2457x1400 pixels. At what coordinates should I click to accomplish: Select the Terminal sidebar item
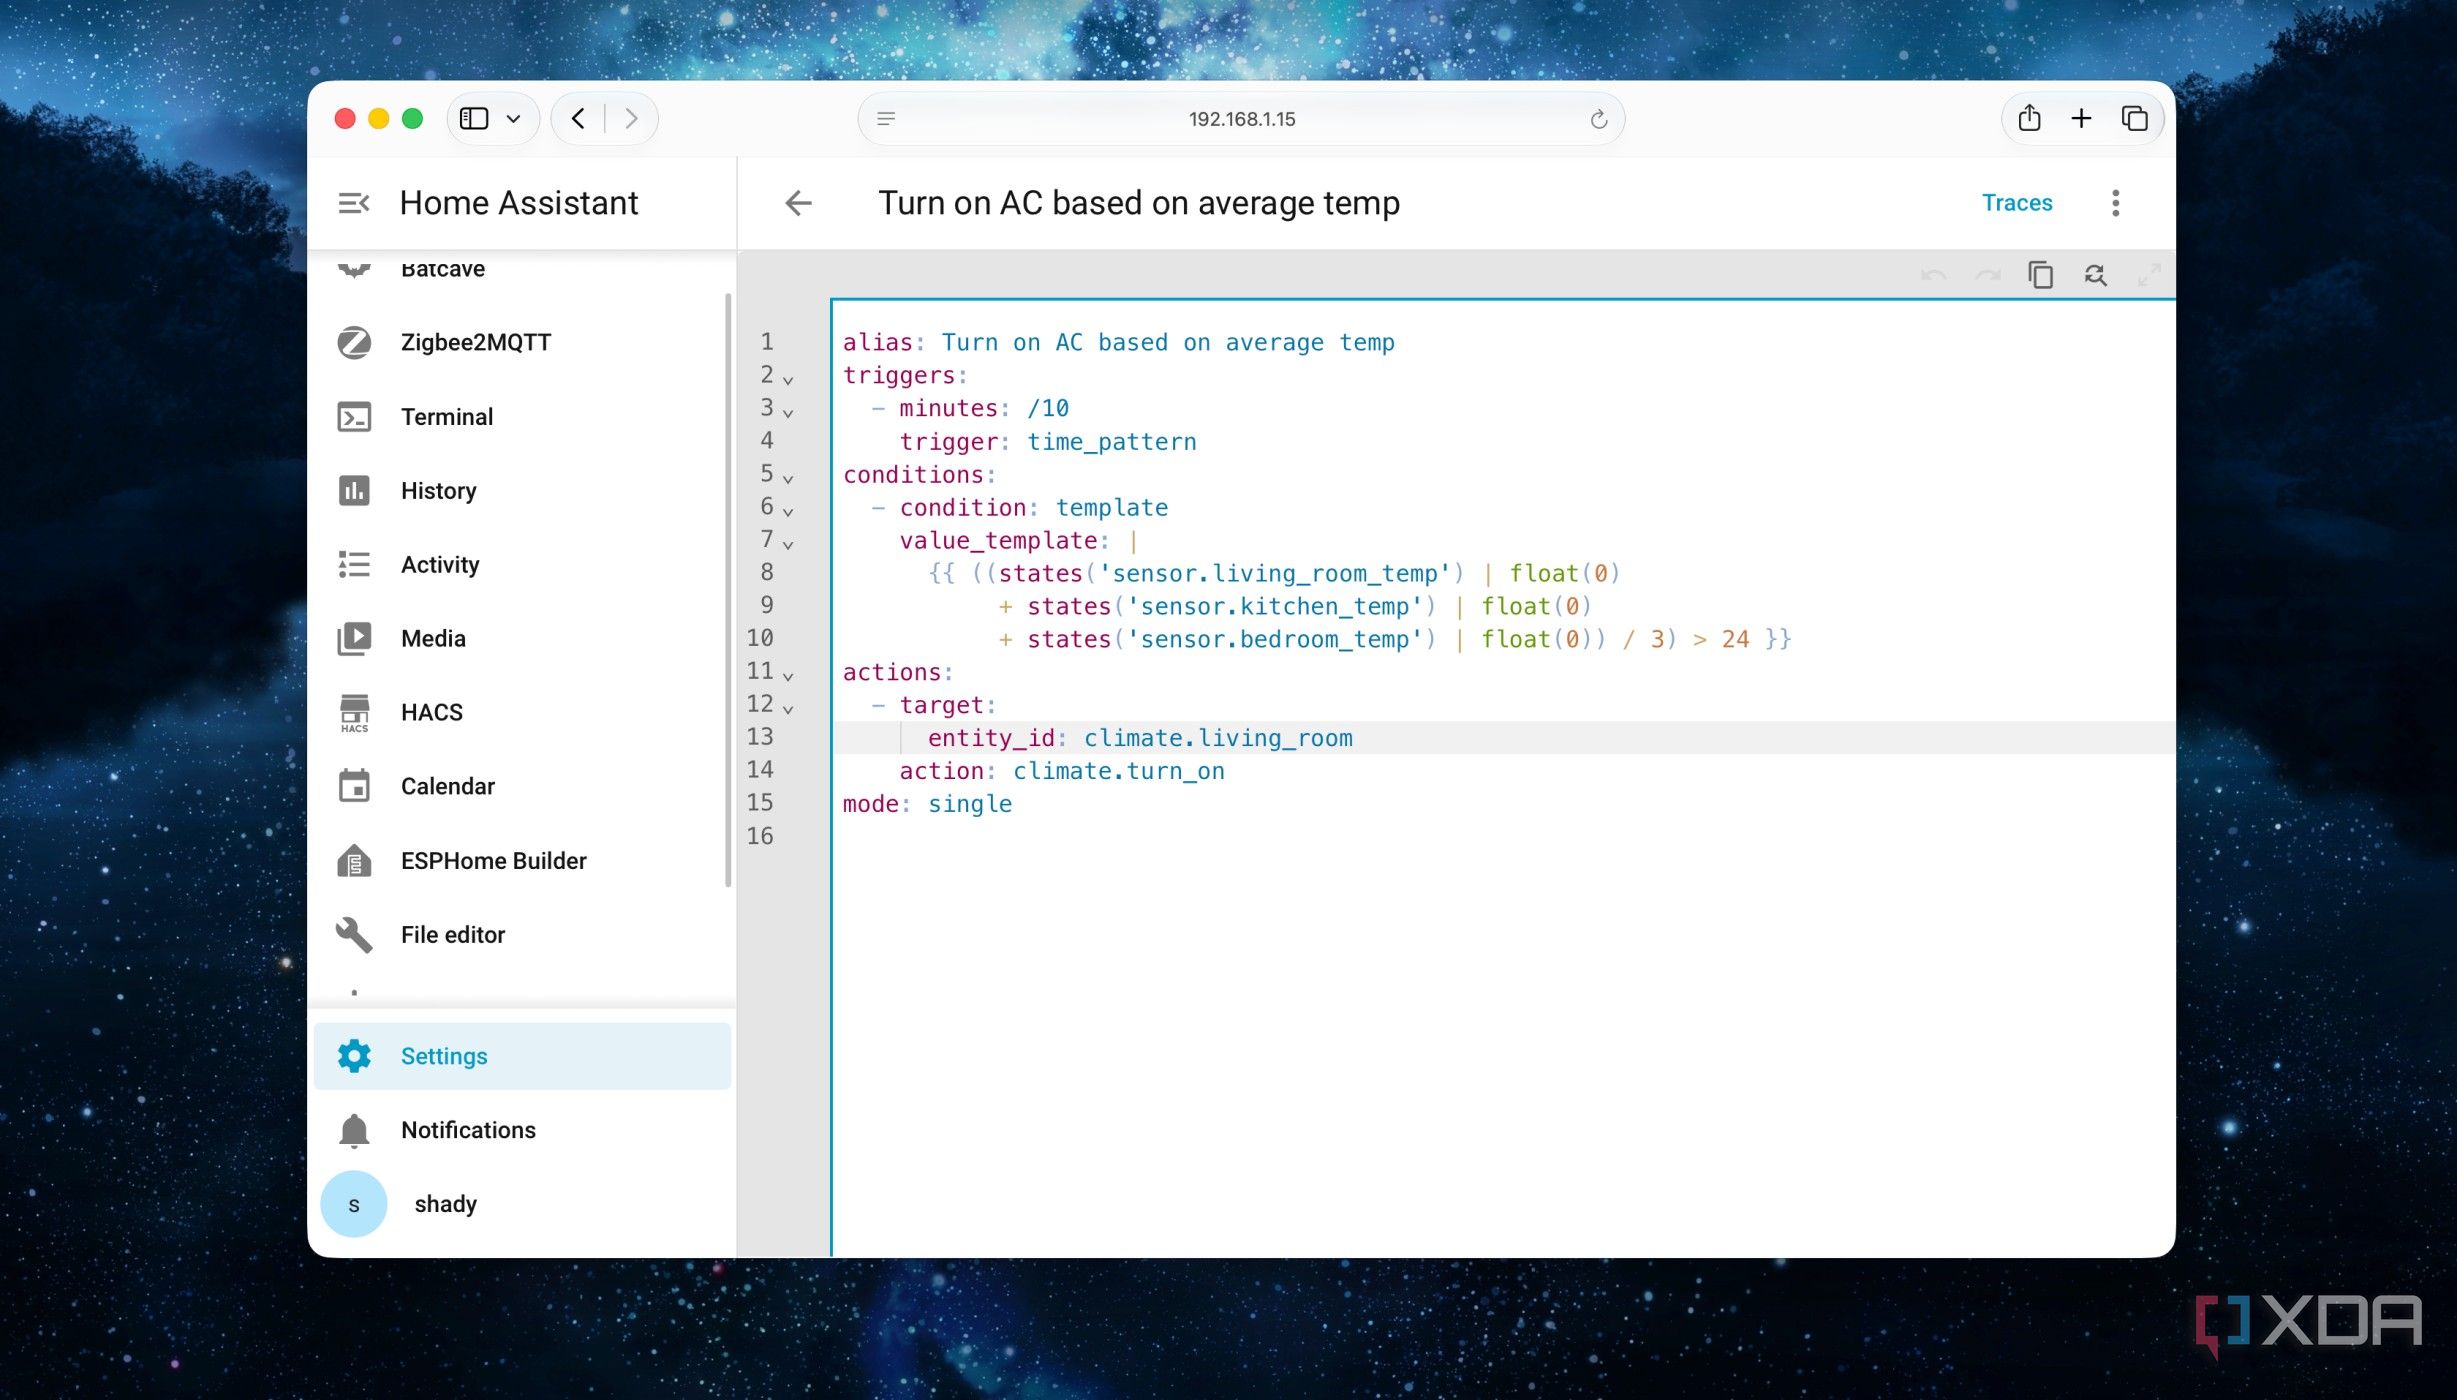point(521,416)
